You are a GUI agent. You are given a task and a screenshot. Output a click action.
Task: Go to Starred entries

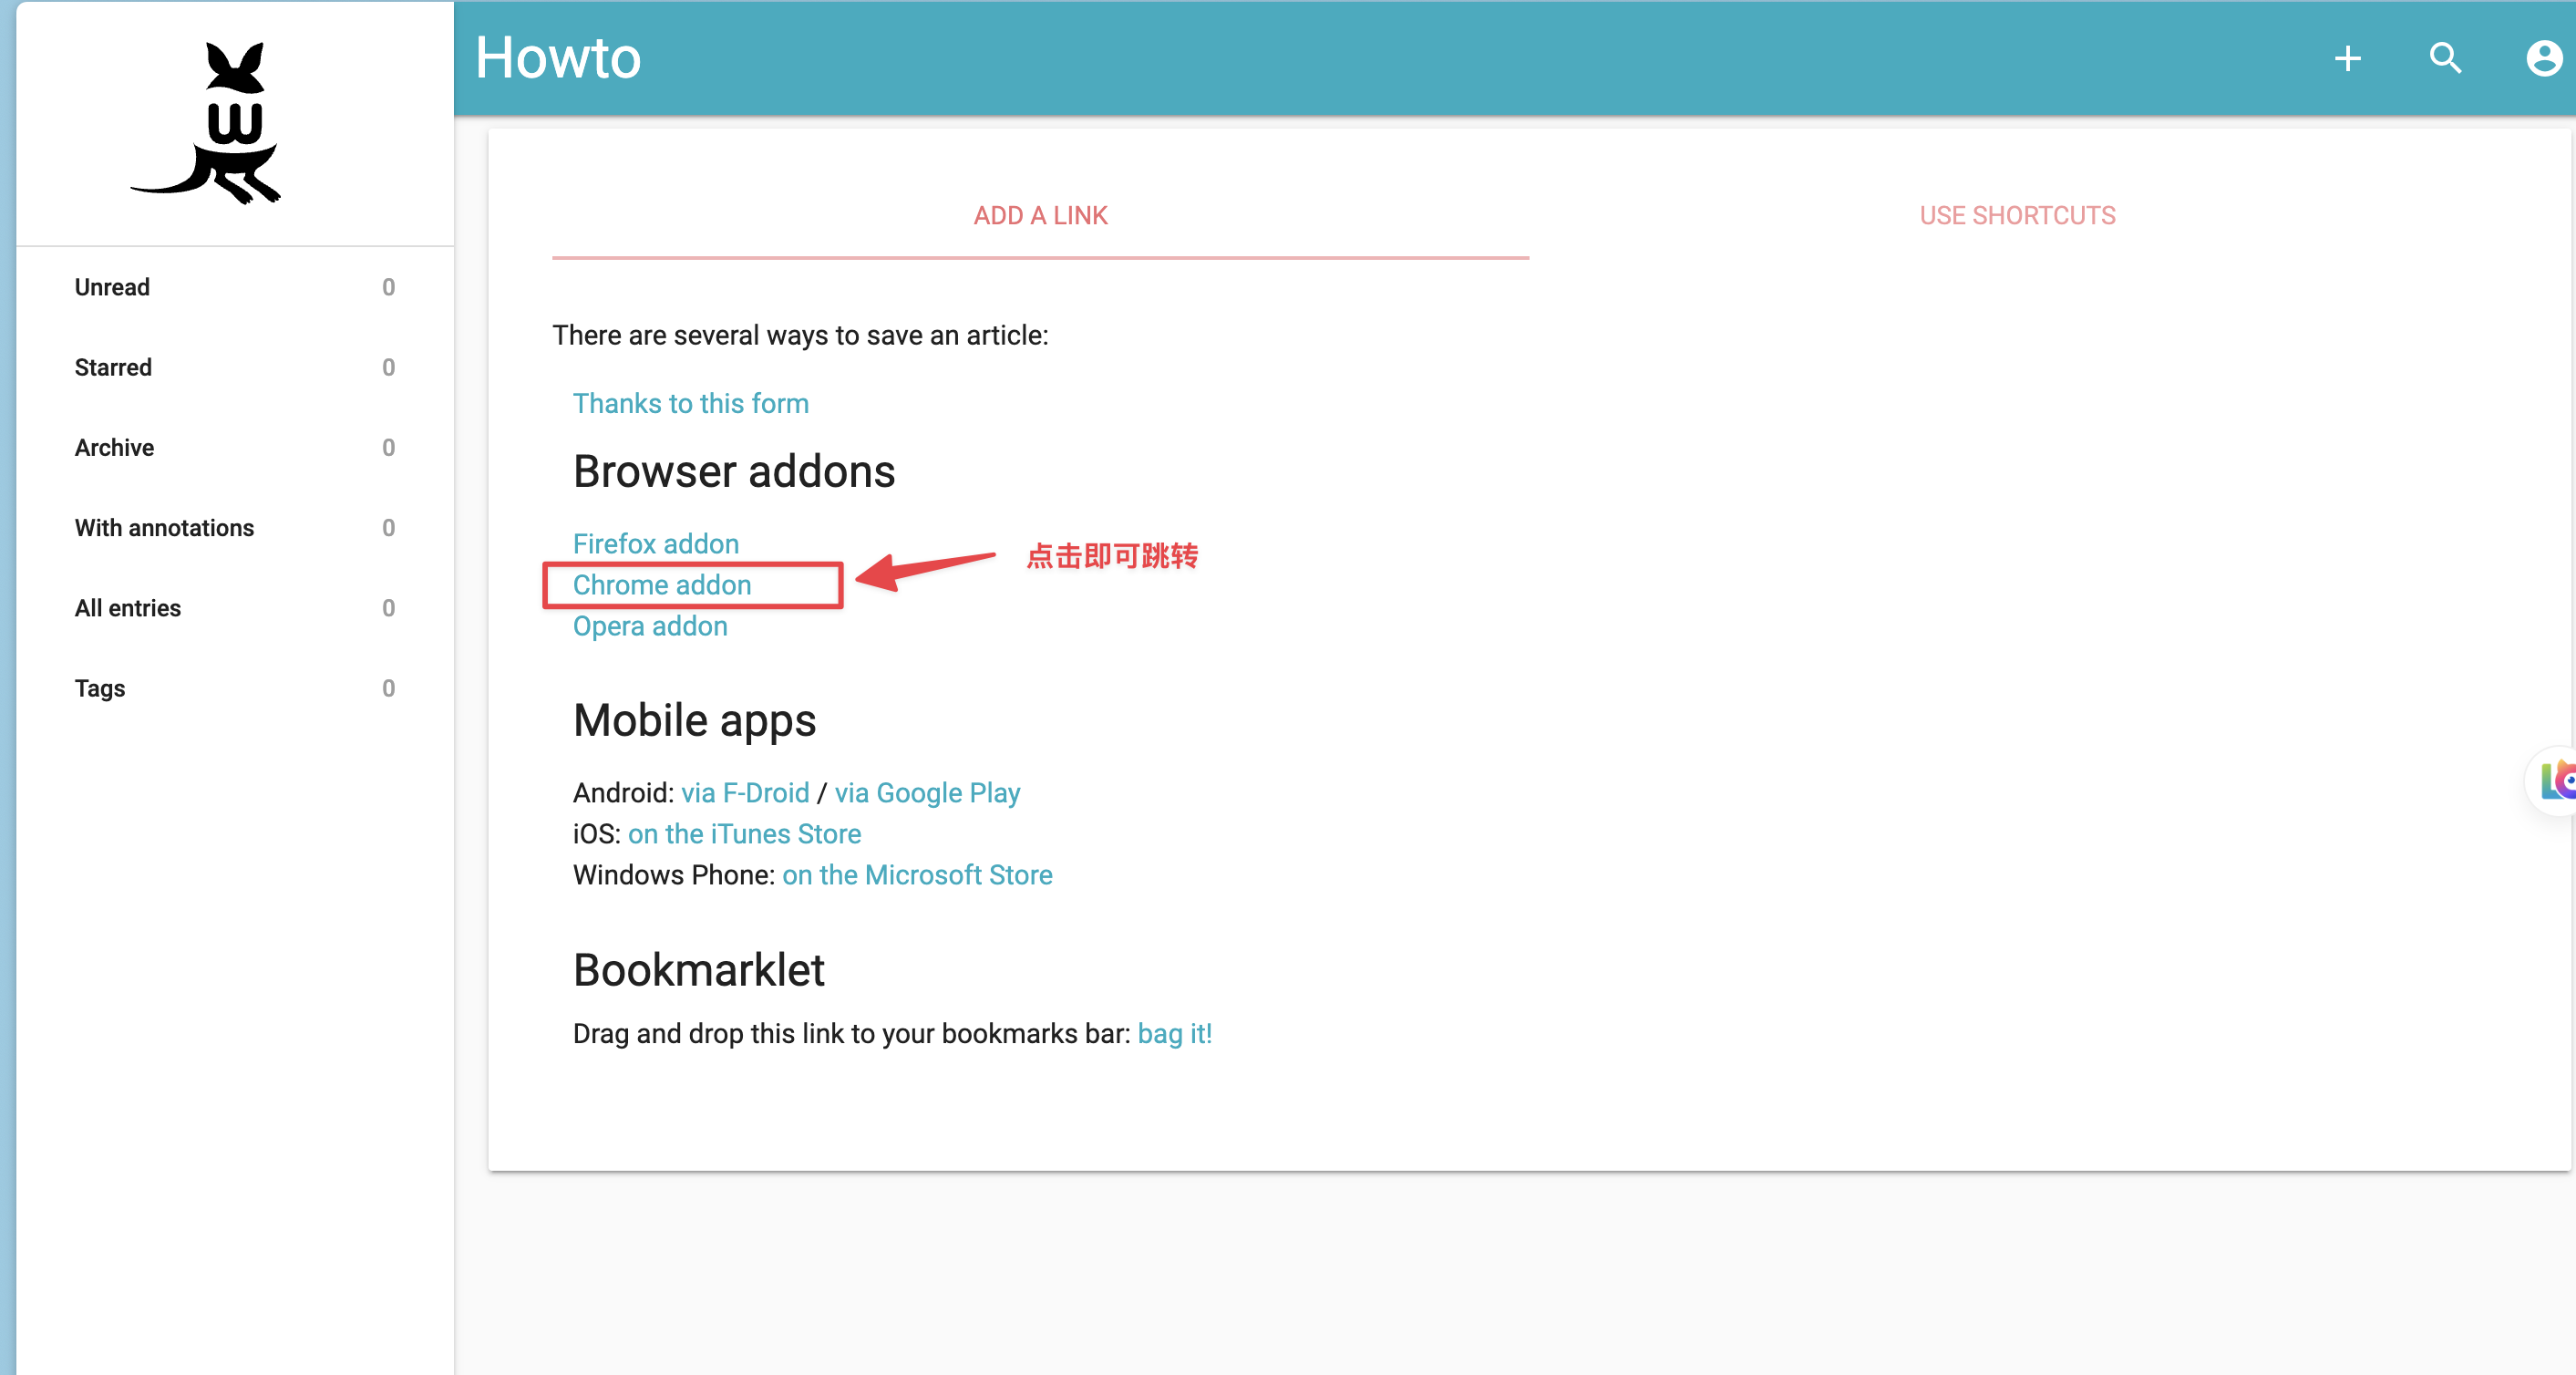pyautogui.click(x=235, y=367)
